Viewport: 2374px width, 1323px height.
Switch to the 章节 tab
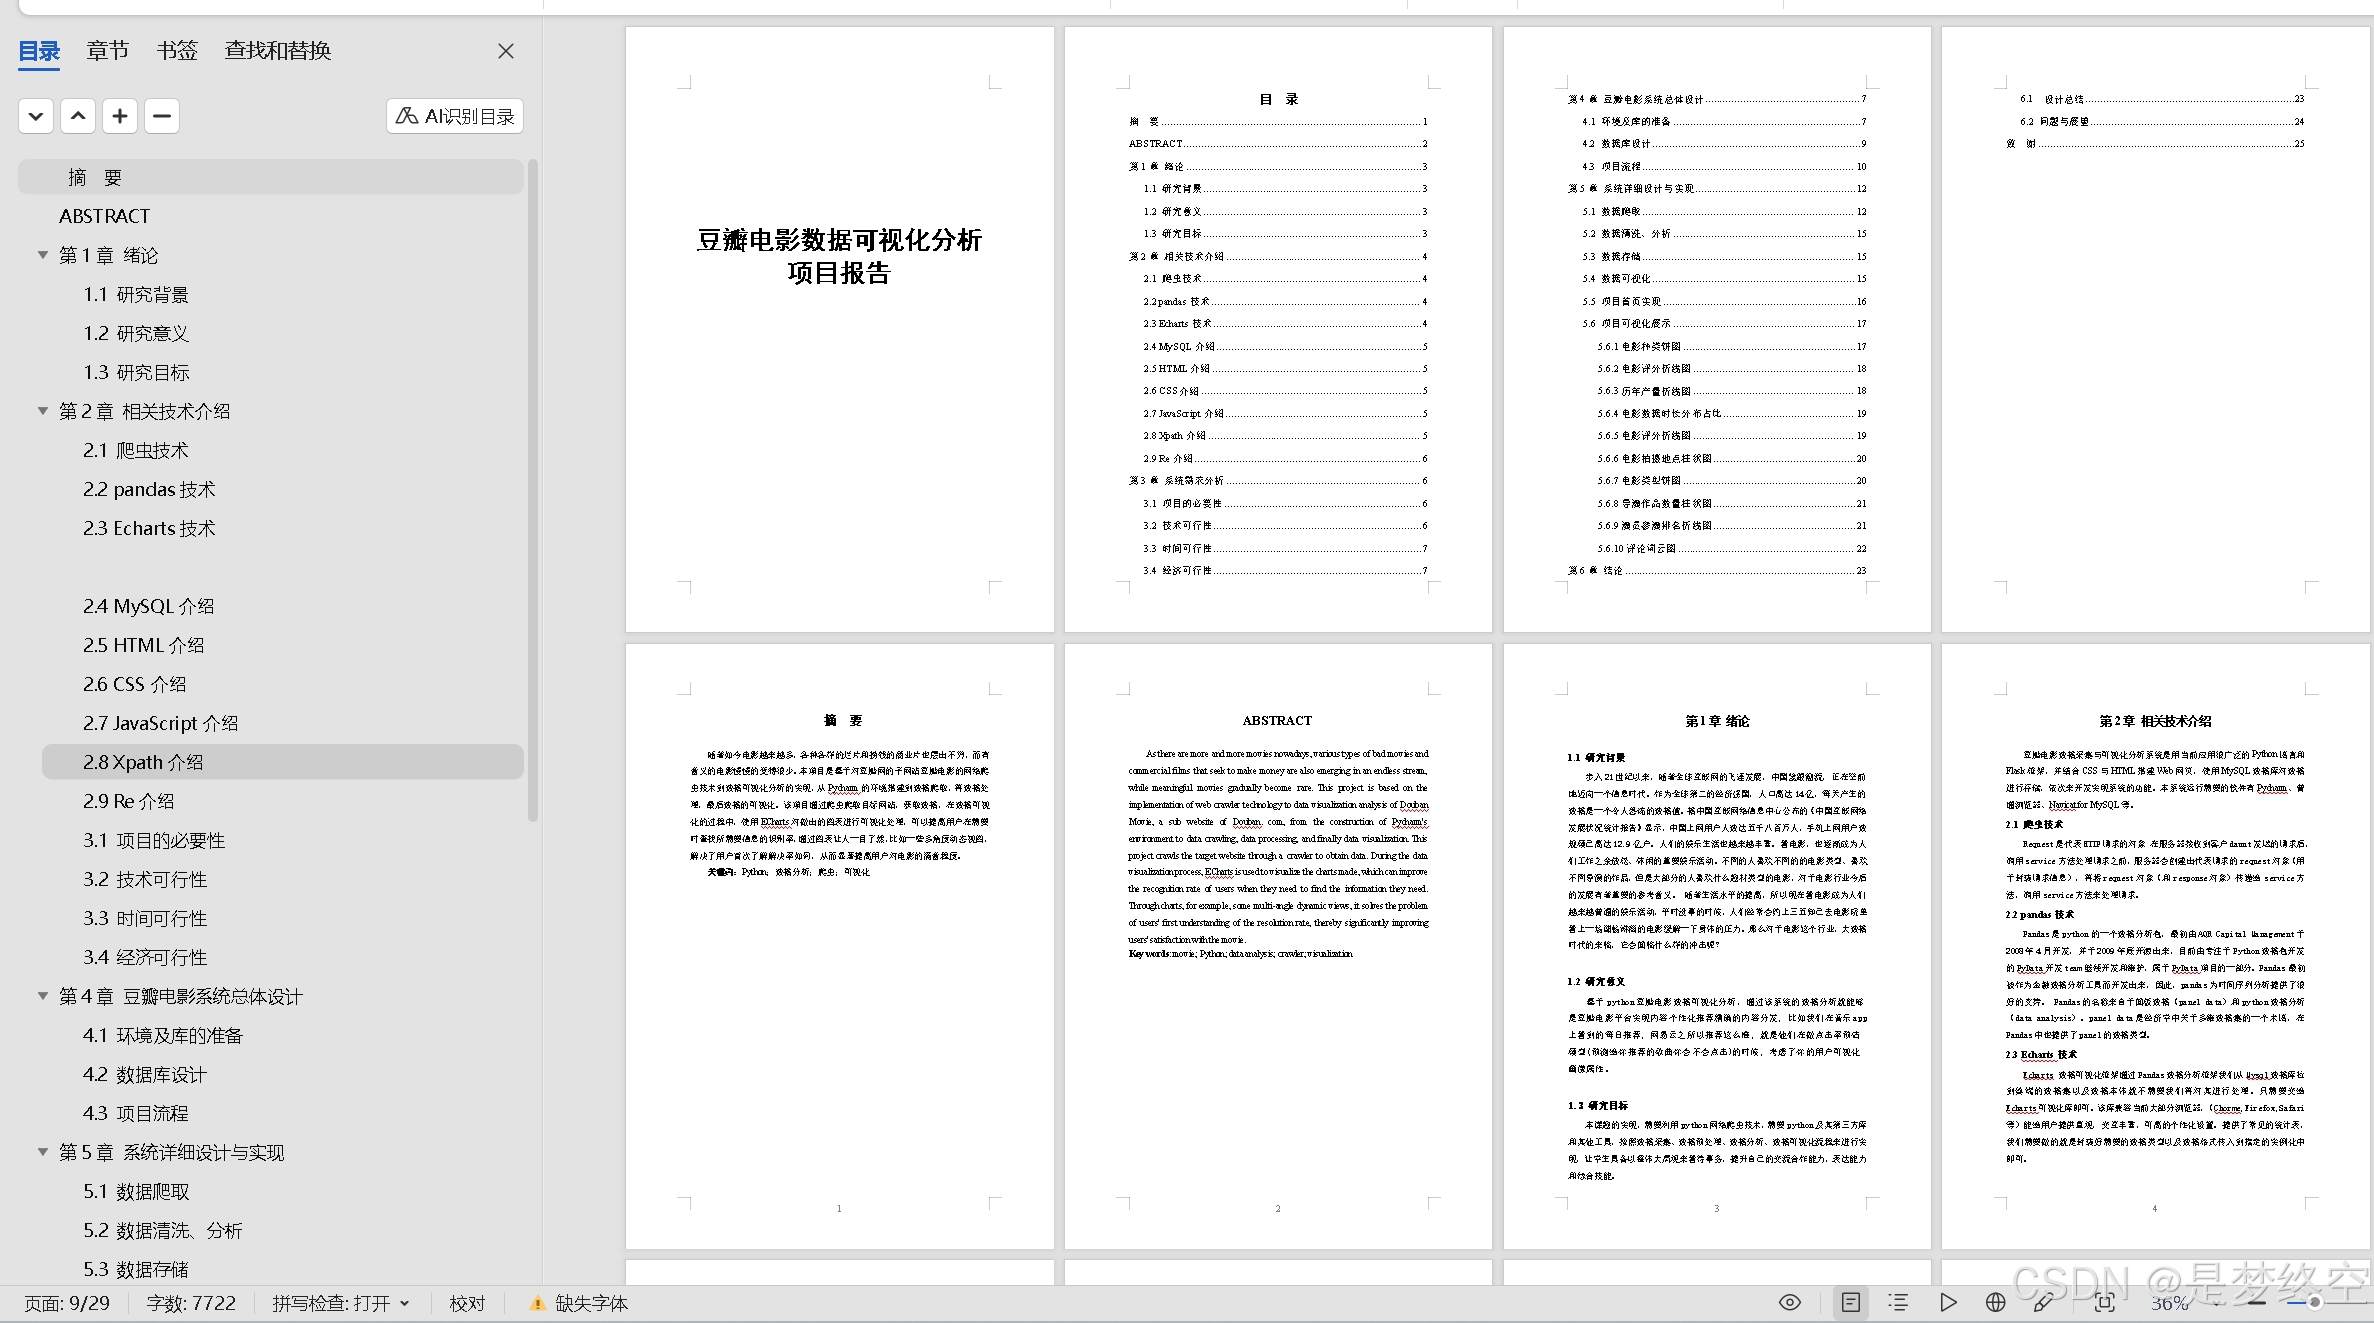pyautogui.click(x=107, y=50)
